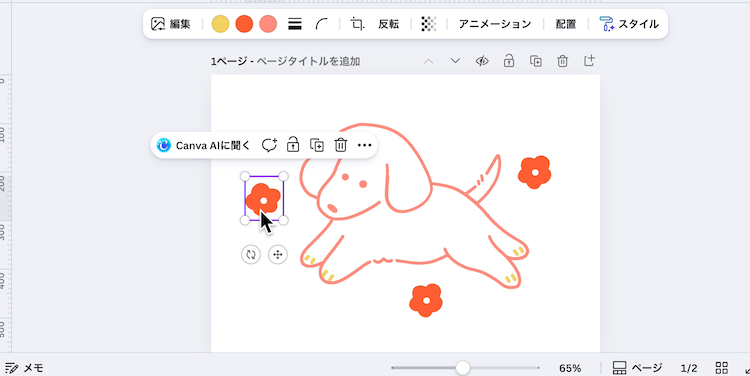
Task: Open the メモ notes panel
Action: tap(24, 368)
